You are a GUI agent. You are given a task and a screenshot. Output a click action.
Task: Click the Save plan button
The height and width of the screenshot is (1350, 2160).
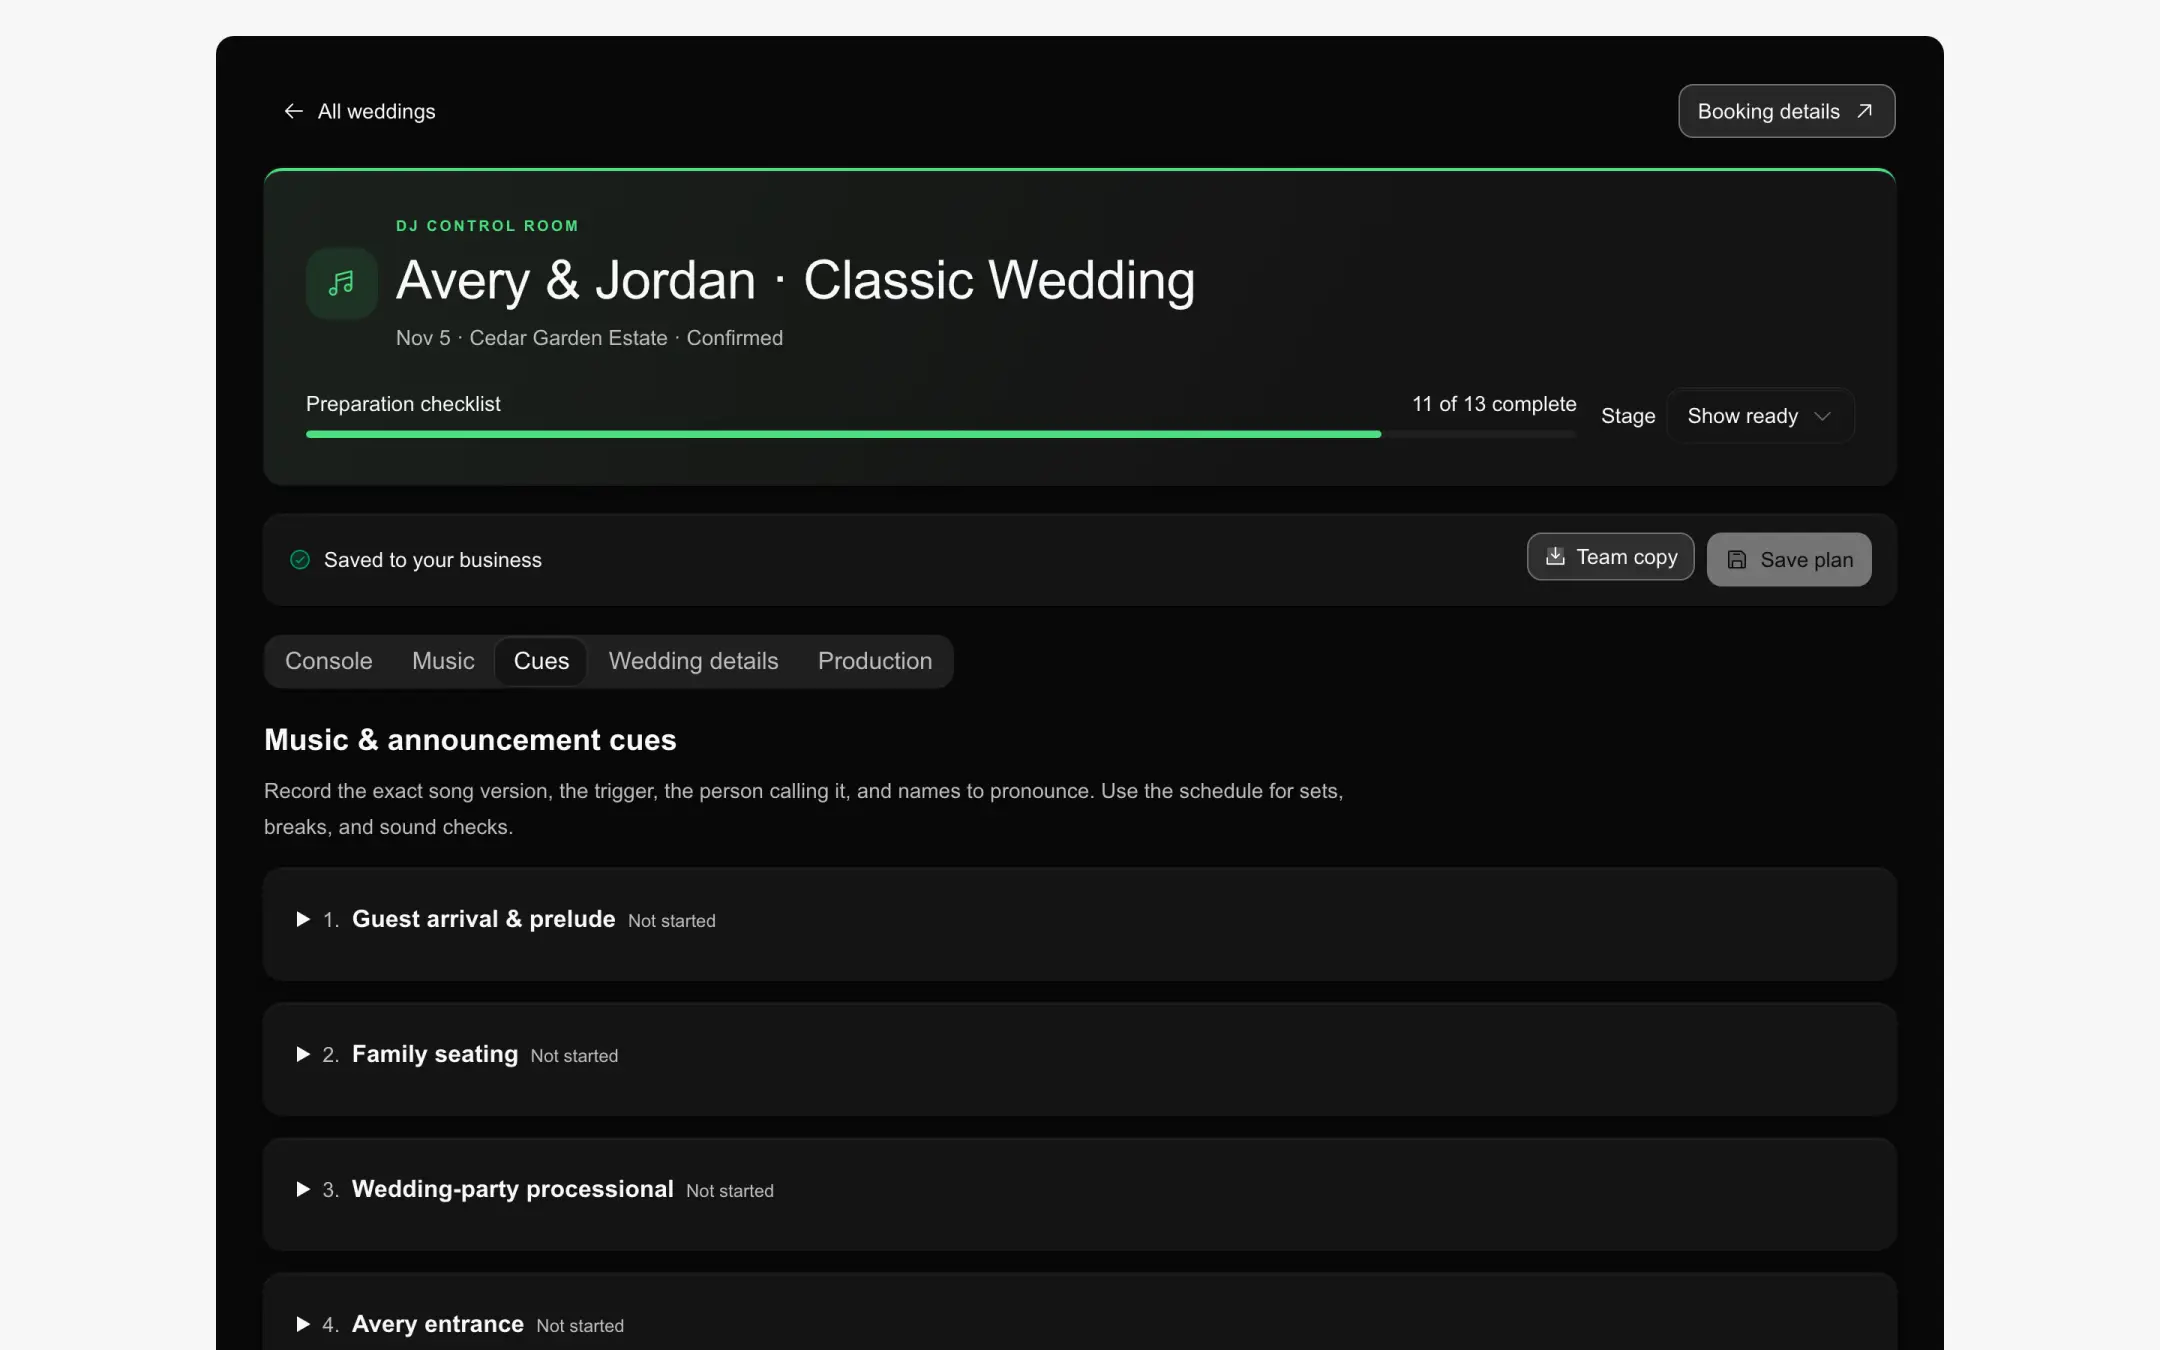tap(1789, 560)
